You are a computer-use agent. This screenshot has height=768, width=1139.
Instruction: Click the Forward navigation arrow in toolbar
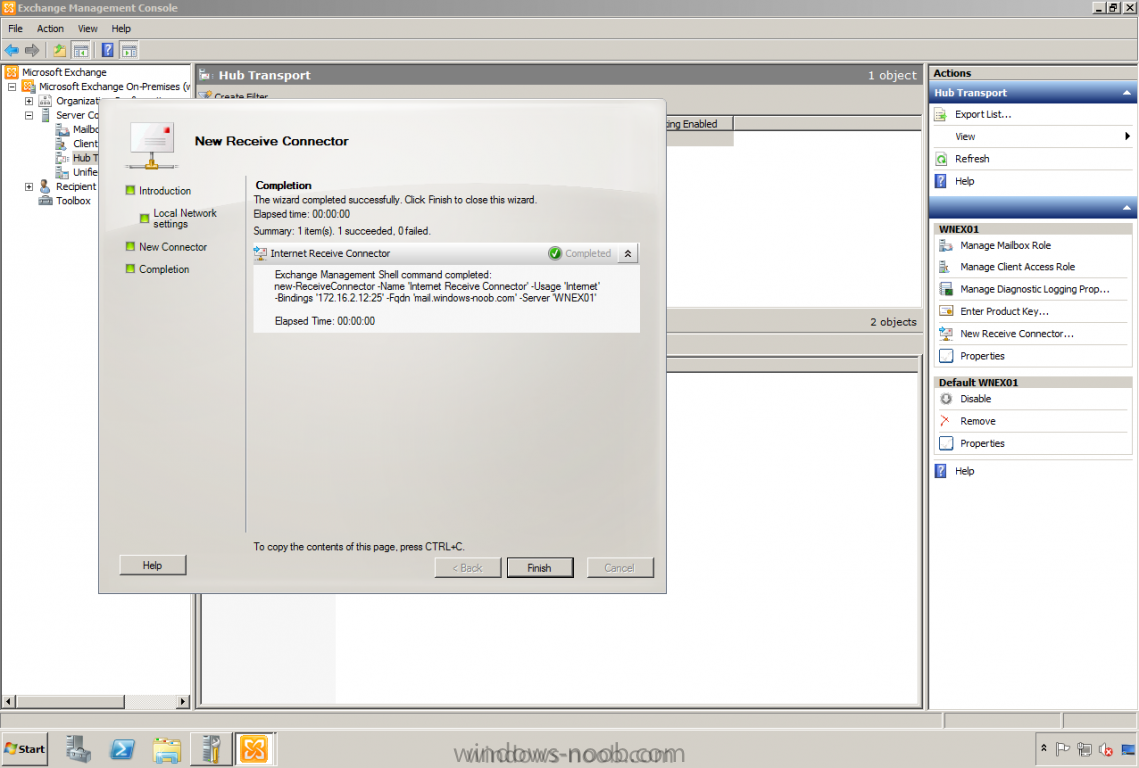tap(32, 50)
